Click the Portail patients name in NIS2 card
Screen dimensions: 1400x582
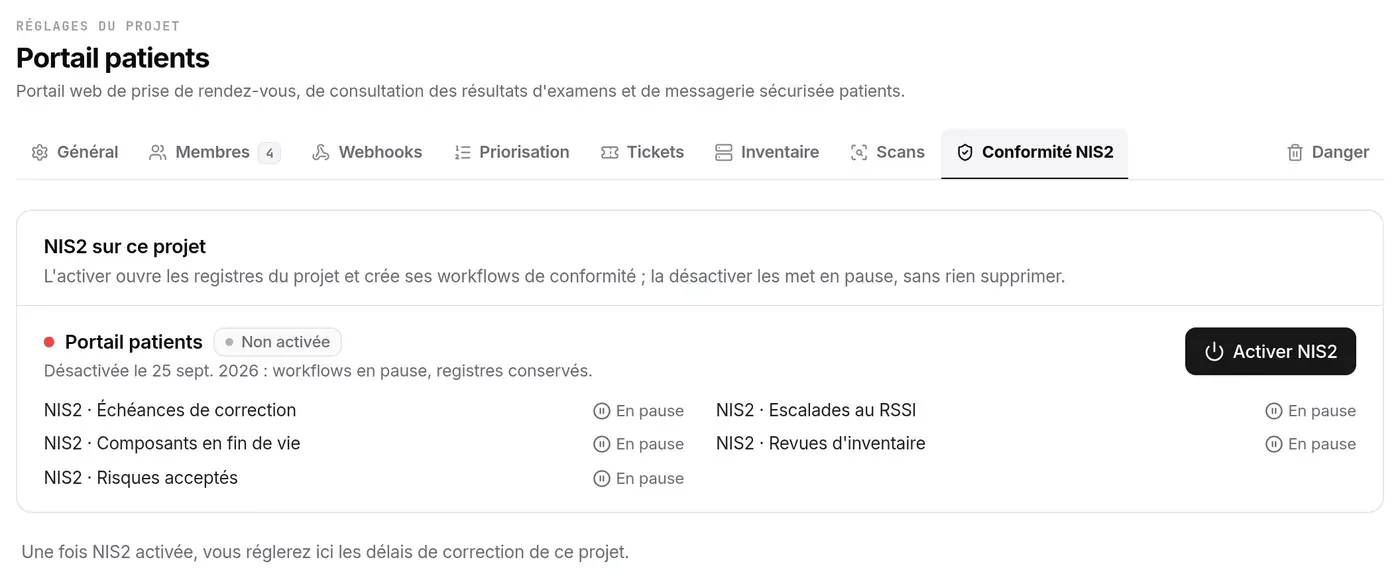134,342
